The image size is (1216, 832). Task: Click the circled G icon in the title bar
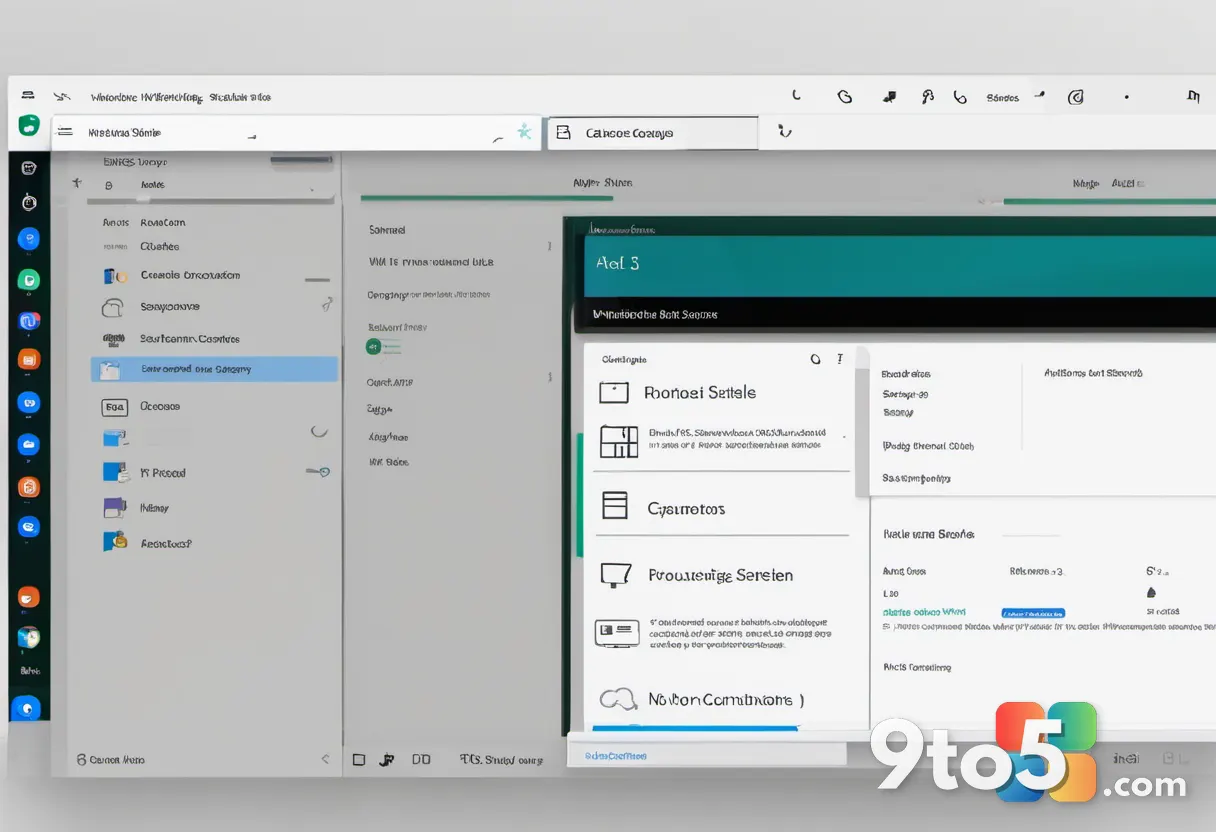(1076, 97)
